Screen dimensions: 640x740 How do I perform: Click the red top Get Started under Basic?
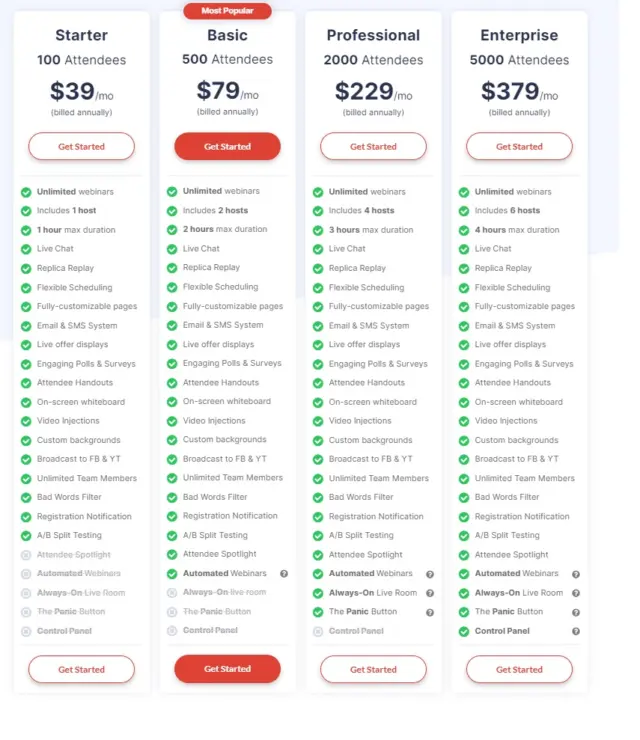[227, 146]
